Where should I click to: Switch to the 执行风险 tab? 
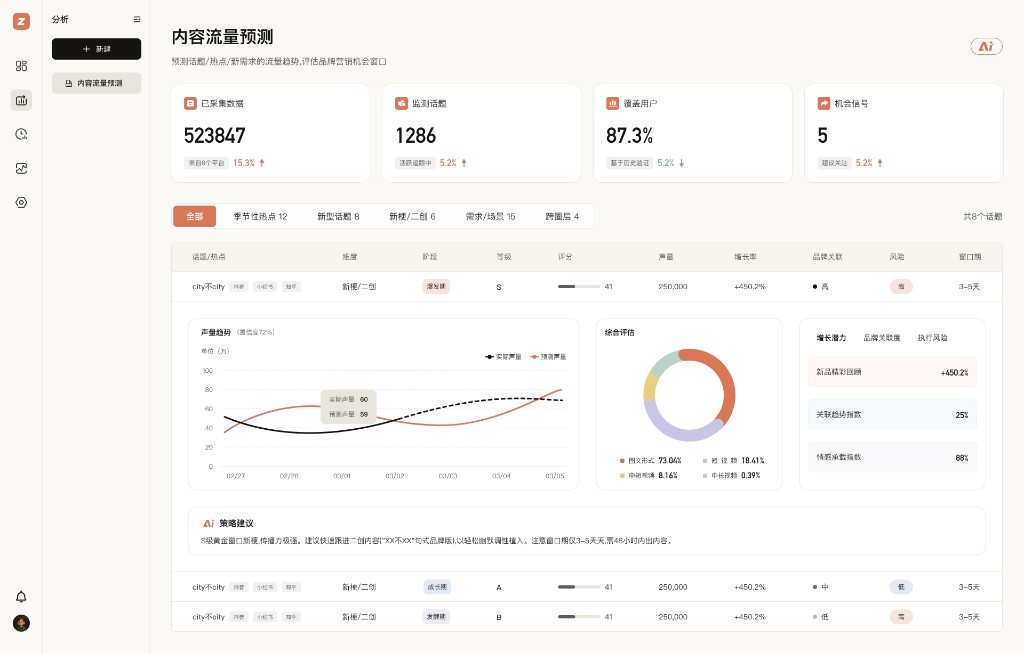(x=933, y=338)
